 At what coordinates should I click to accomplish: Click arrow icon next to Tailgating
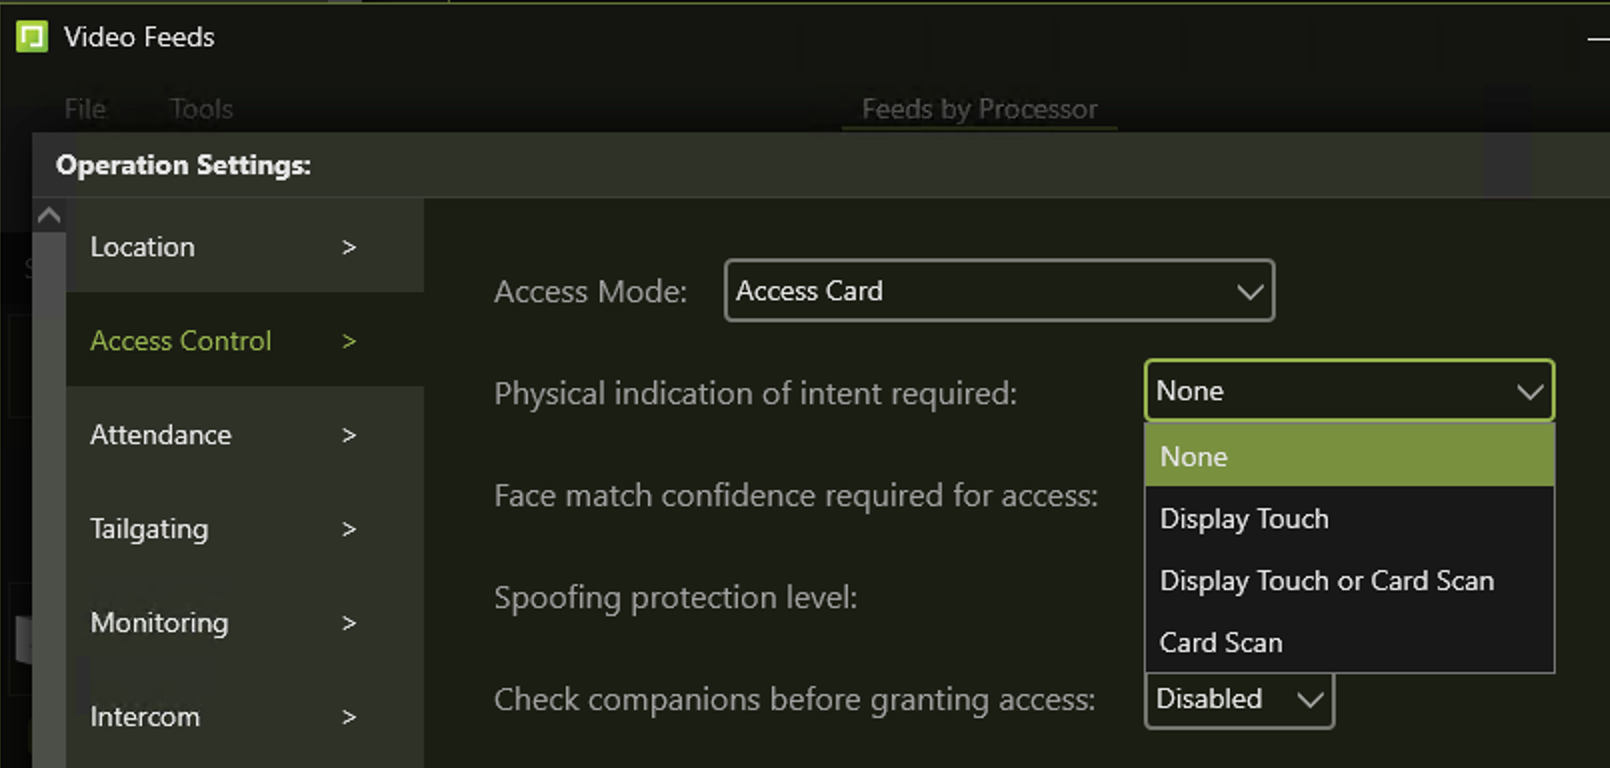[x=349, y=529]
